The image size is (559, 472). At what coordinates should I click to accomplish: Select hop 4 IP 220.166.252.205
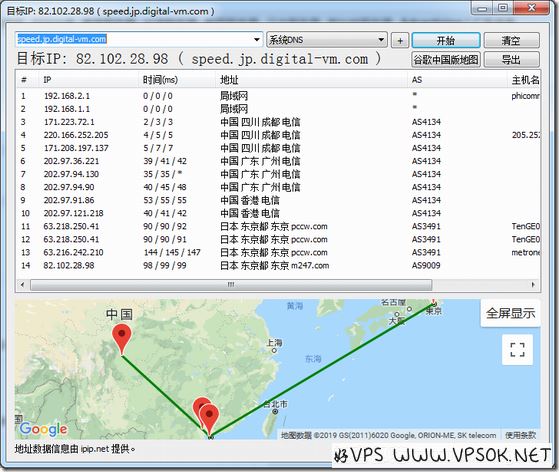point(76,135)
